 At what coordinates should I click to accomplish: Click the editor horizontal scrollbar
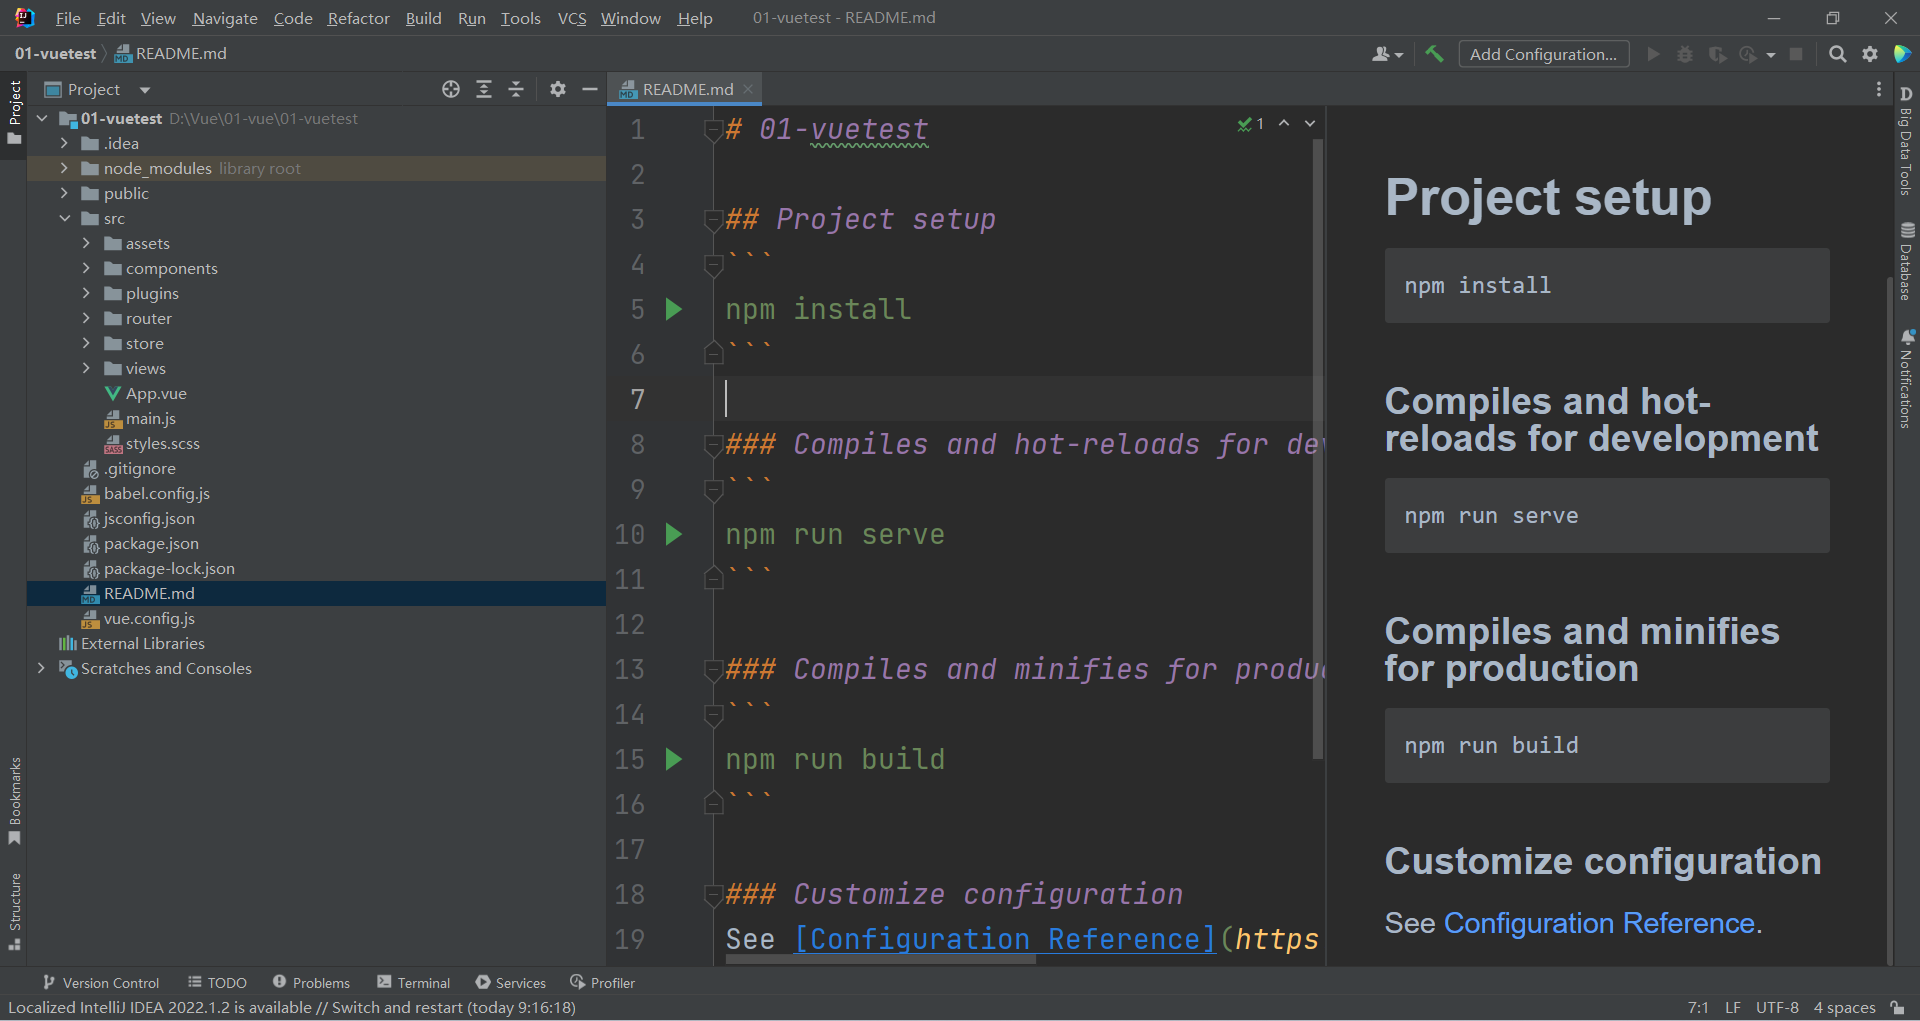(x=880, y=959)
